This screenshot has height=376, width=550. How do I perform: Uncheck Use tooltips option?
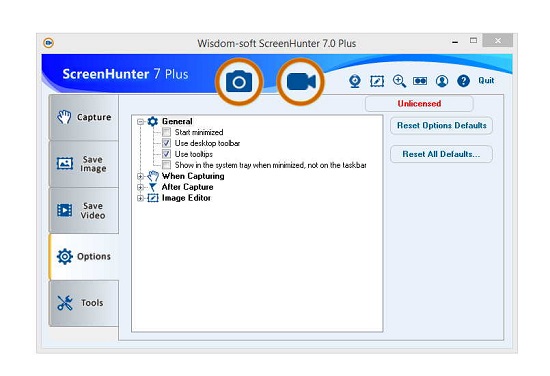[167, 154]
